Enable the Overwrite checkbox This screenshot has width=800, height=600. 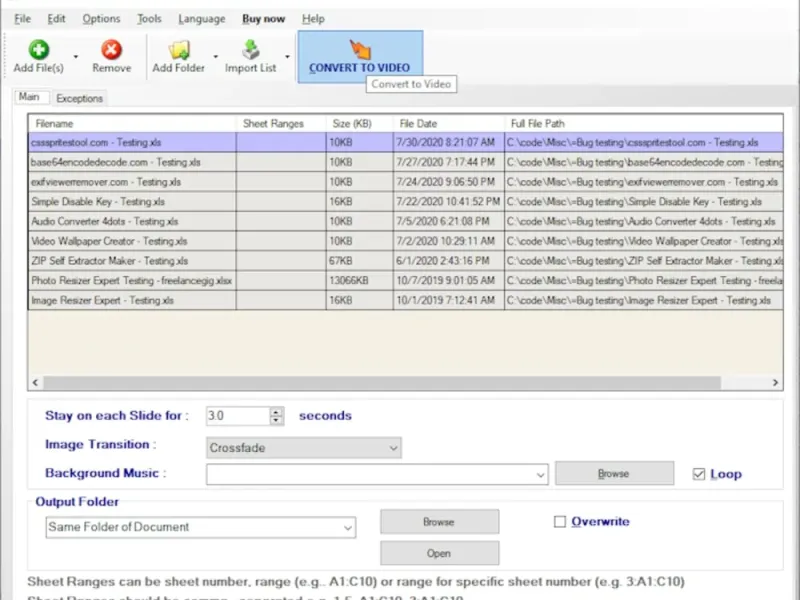[x=560, y=521]
